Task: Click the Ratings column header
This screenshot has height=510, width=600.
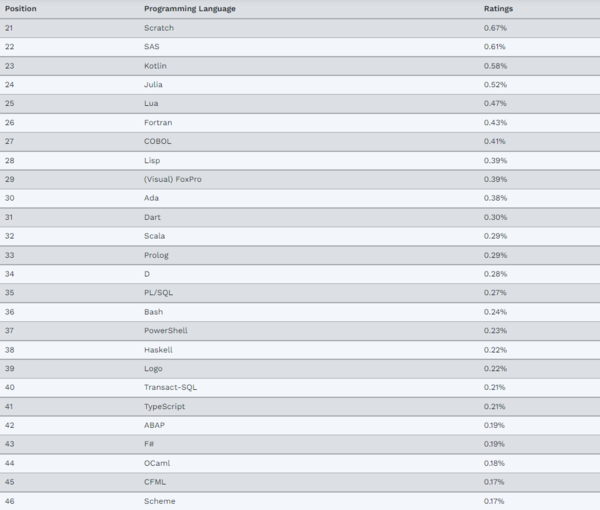Action: pos(497,9)
